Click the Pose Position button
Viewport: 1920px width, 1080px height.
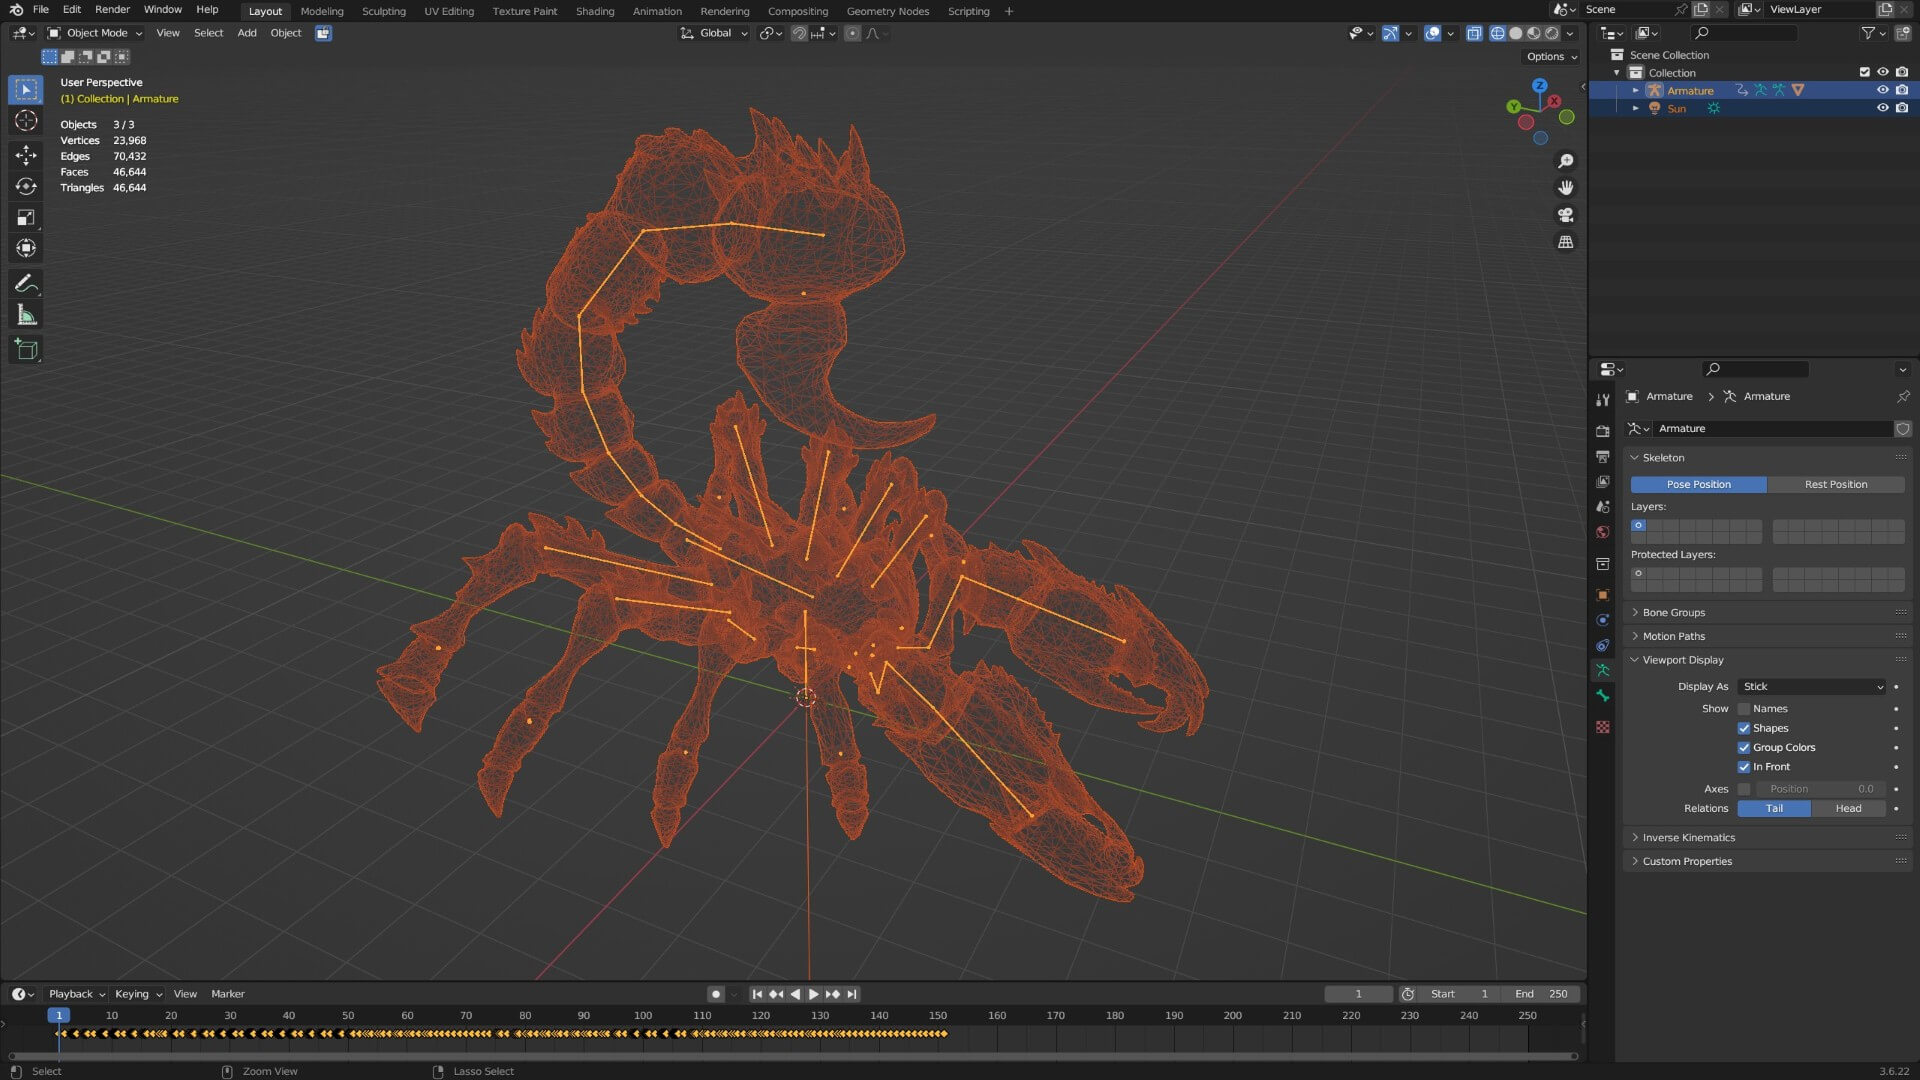point(1699,485)
